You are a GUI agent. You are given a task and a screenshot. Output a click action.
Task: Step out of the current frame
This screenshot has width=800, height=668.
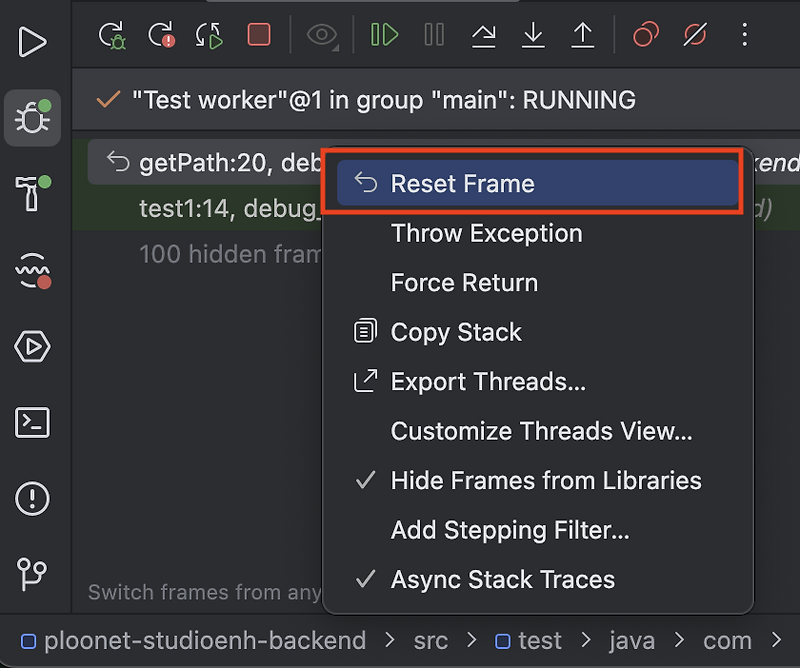[583, 33]
